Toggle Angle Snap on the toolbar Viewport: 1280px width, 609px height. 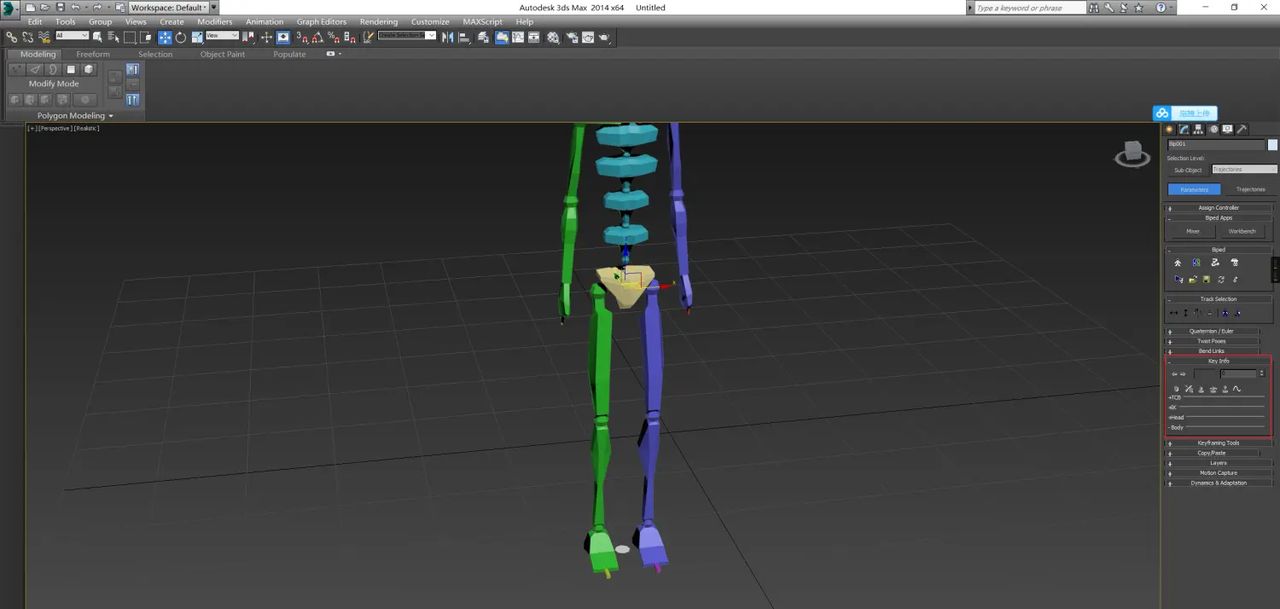[x=318, y=37]
